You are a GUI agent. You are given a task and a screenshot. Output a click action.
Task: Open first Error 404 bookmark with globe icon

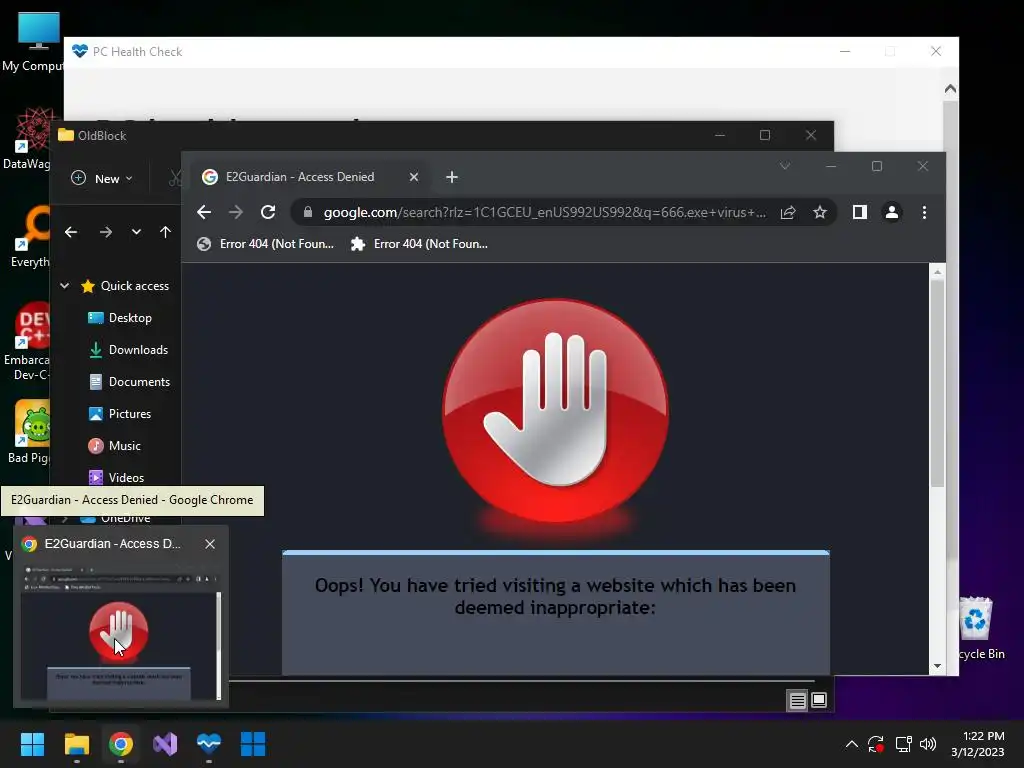tap(266, 244)
